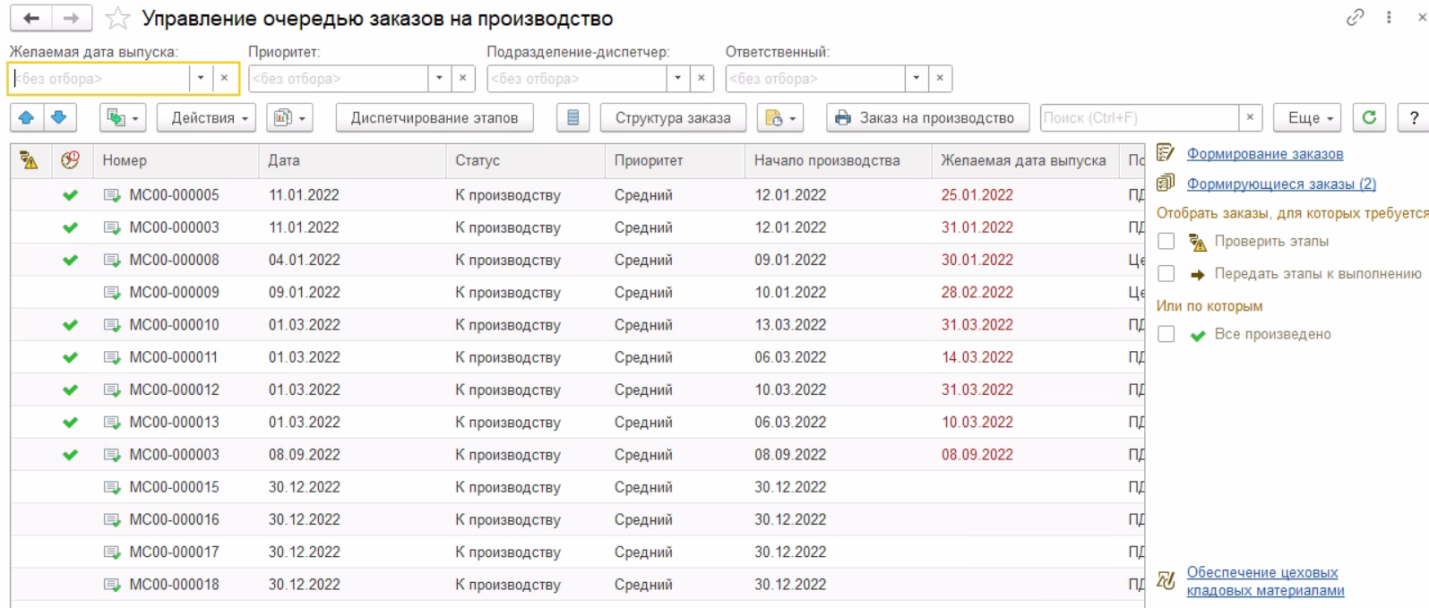This screenshot has height=608, width=1429.
Task: Sort by Приоритет column header
Action: (x=675, y=160)
